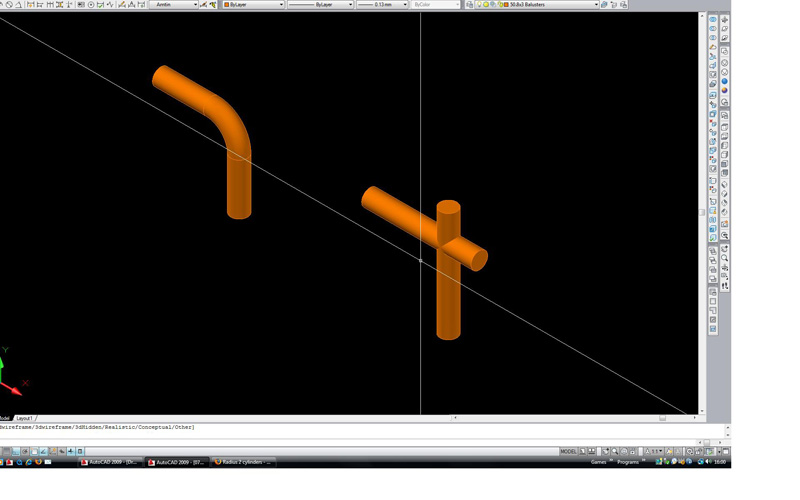This screenshot has width=800, height=500.
Task: Click the Dimension Update icon
Action: [x=142, y=5]
